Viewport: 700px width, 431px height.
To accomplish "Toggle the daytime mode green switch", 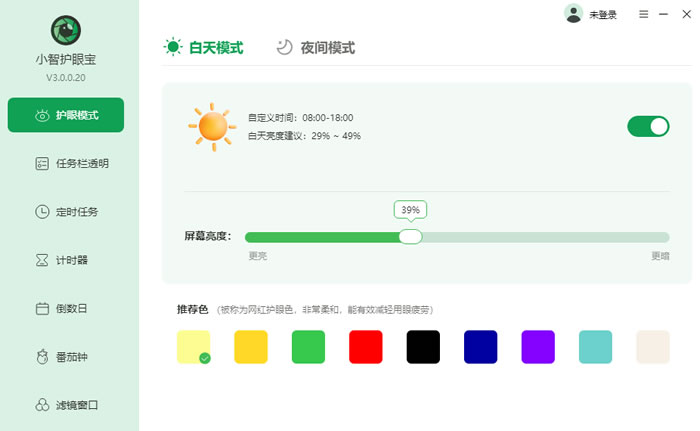I will pyautogui.click(x=648, y=126).
